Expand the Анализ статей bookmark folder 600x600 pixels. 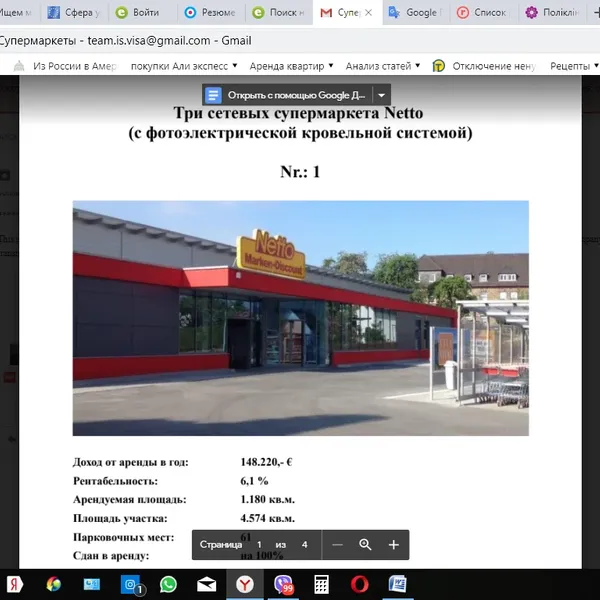[x=383, y=66]
